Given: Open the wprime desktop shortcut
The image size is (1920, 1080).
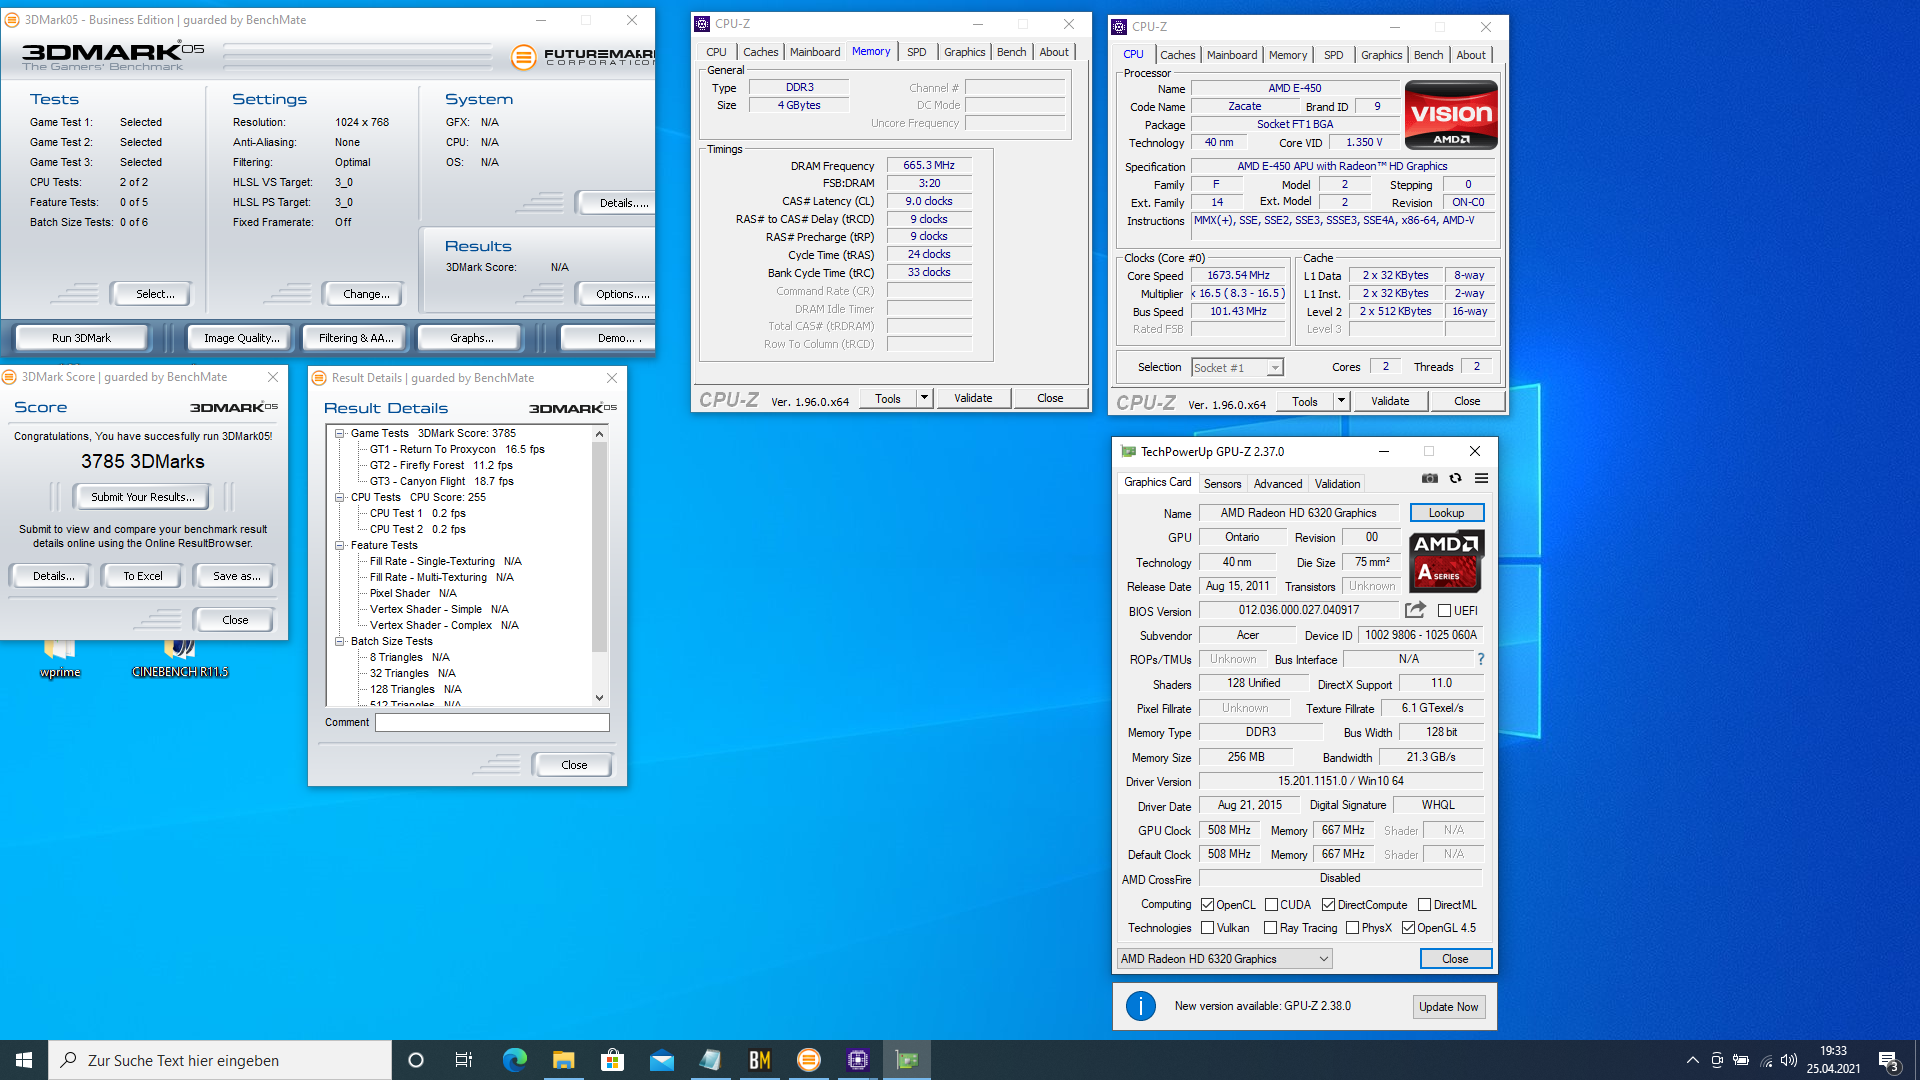Looking at the screenshot, I should 60,659.
